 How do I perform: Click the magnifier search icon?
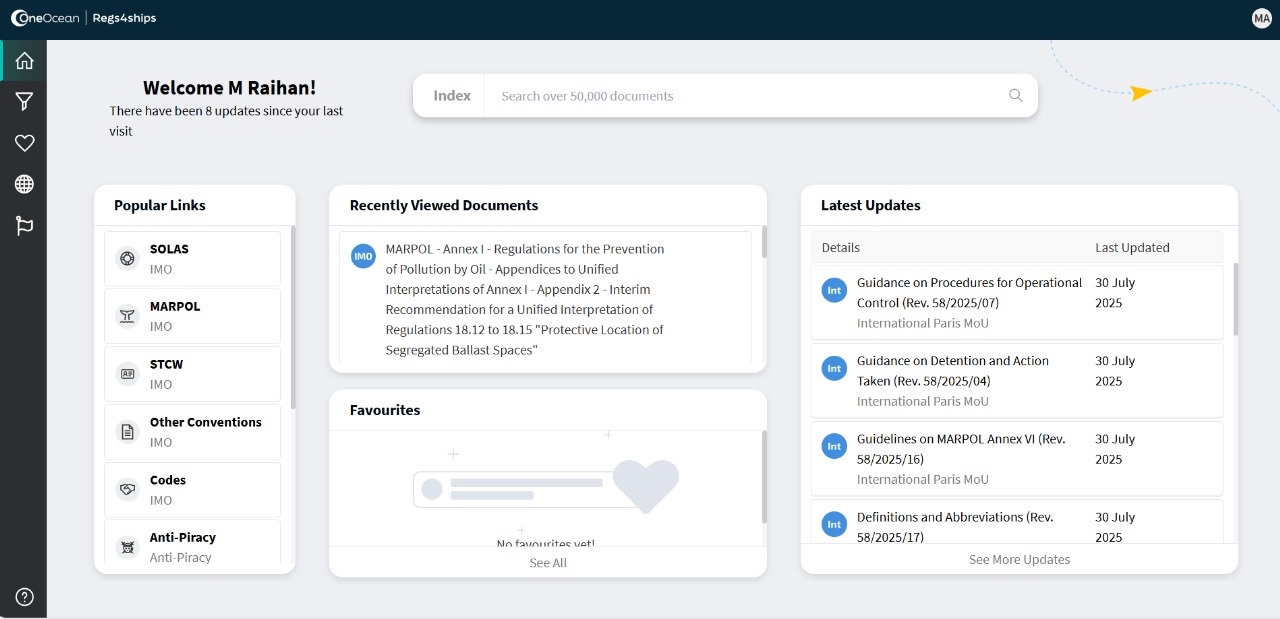1015,96
